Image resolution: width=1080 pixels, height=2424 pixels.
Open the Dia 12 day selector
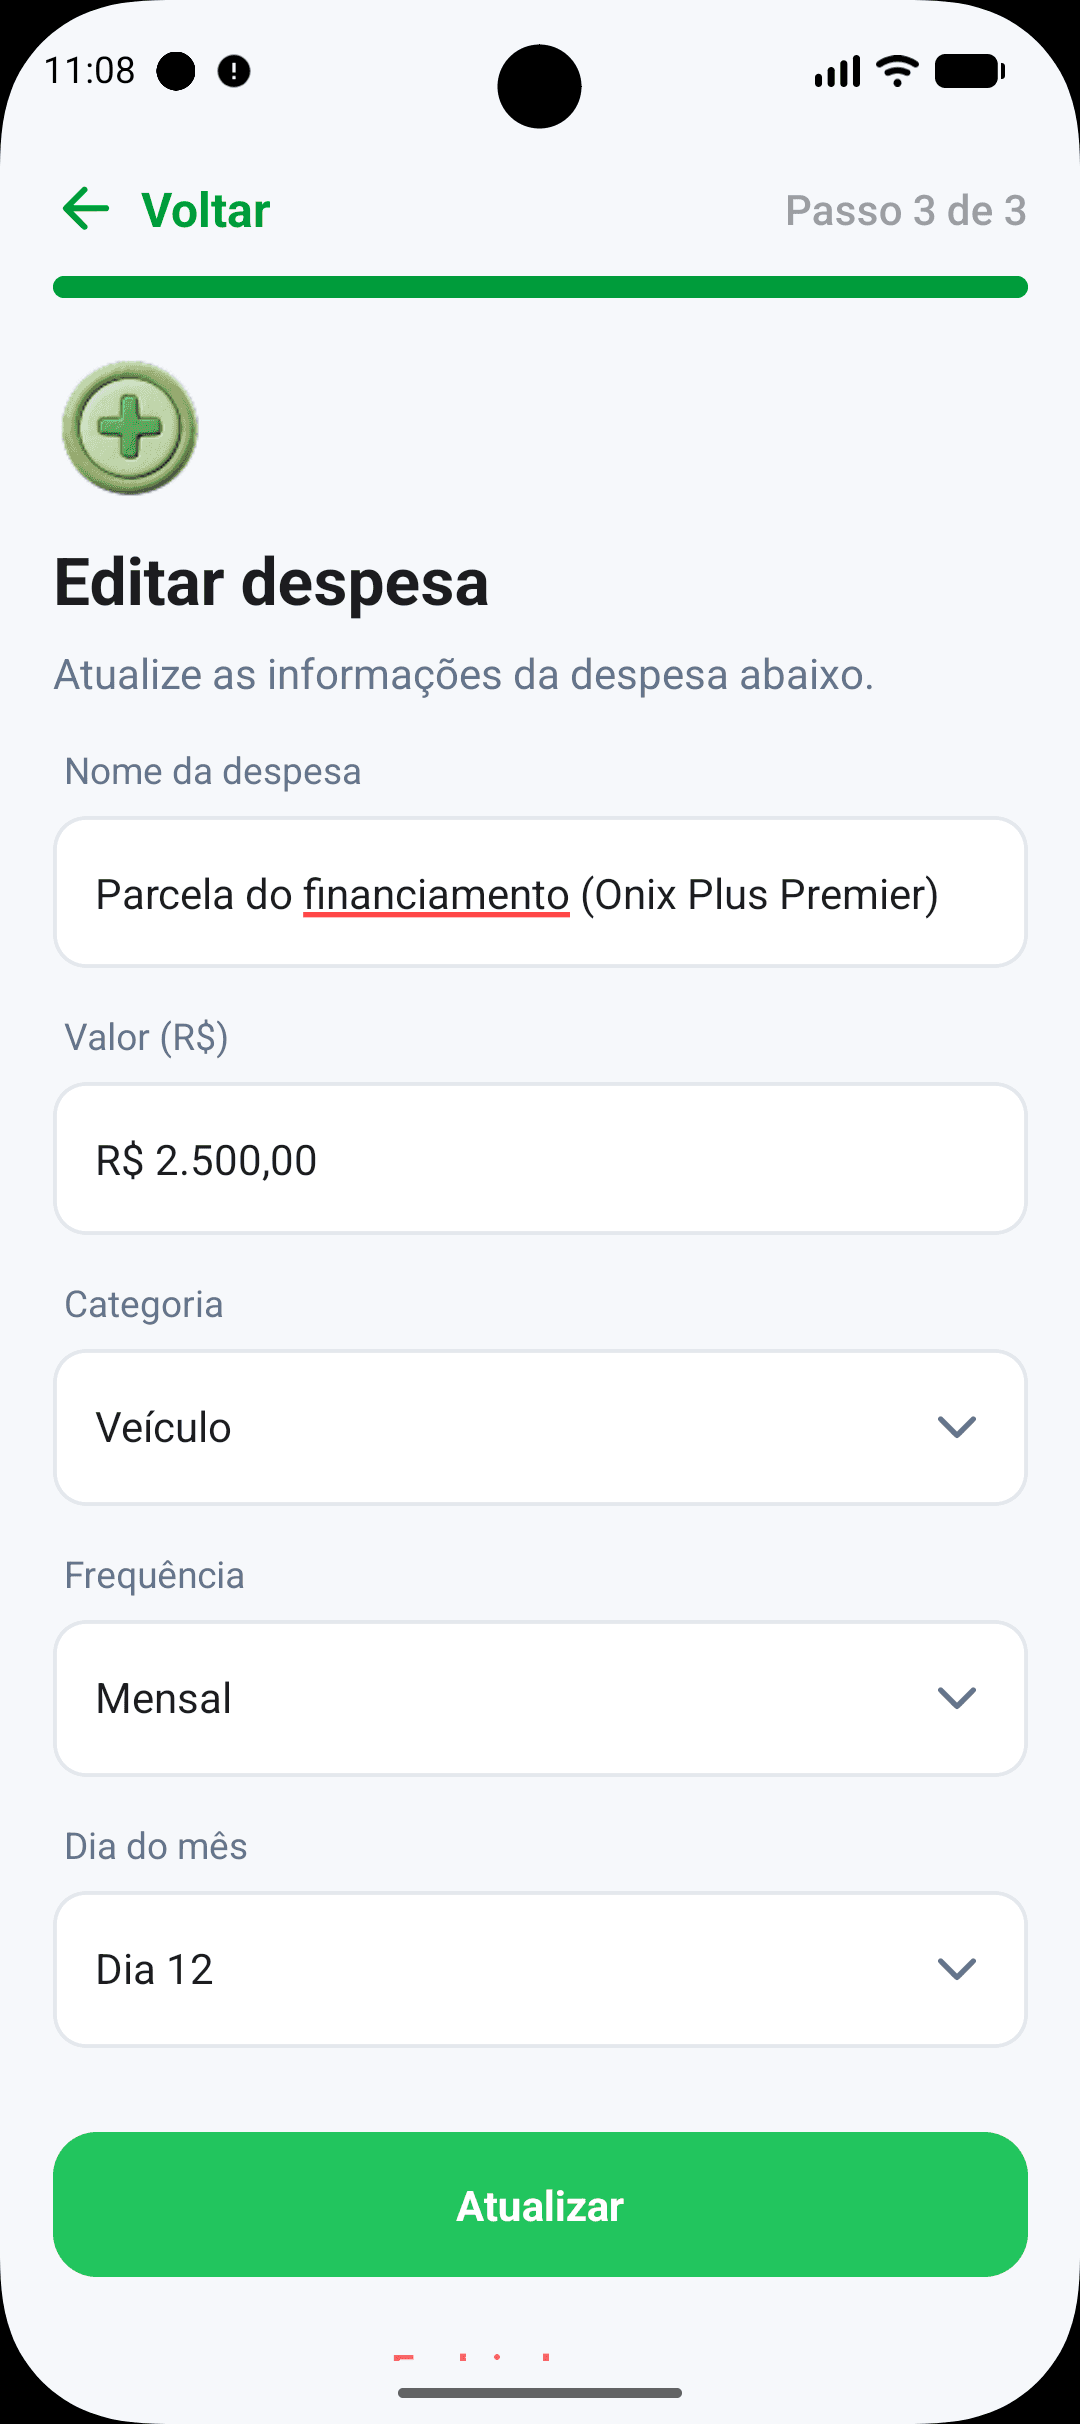[x=540, y=1969]
